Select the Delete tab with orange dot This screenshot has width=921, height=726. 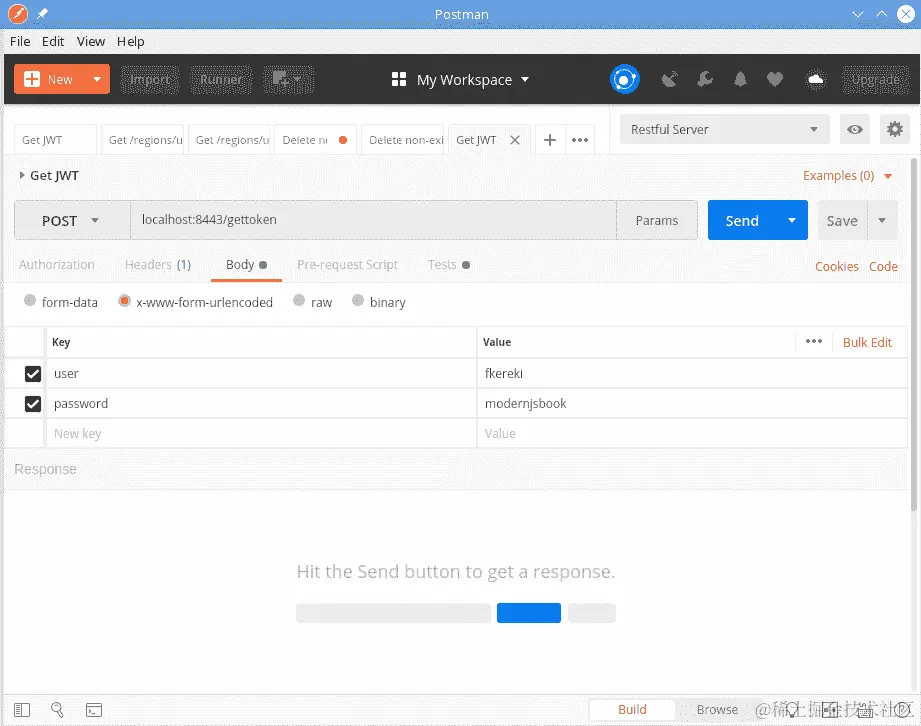point(315,140)
